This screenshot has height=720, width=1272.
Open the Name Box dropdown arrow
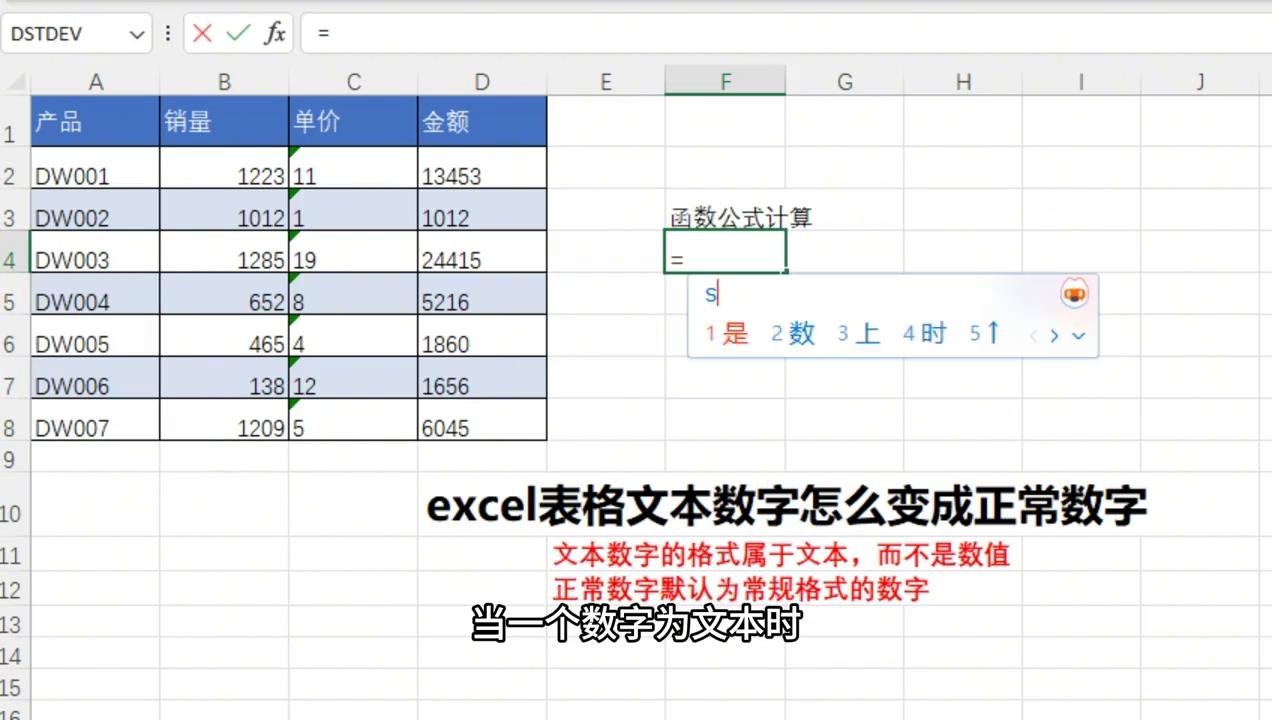[x=137, y=34]
